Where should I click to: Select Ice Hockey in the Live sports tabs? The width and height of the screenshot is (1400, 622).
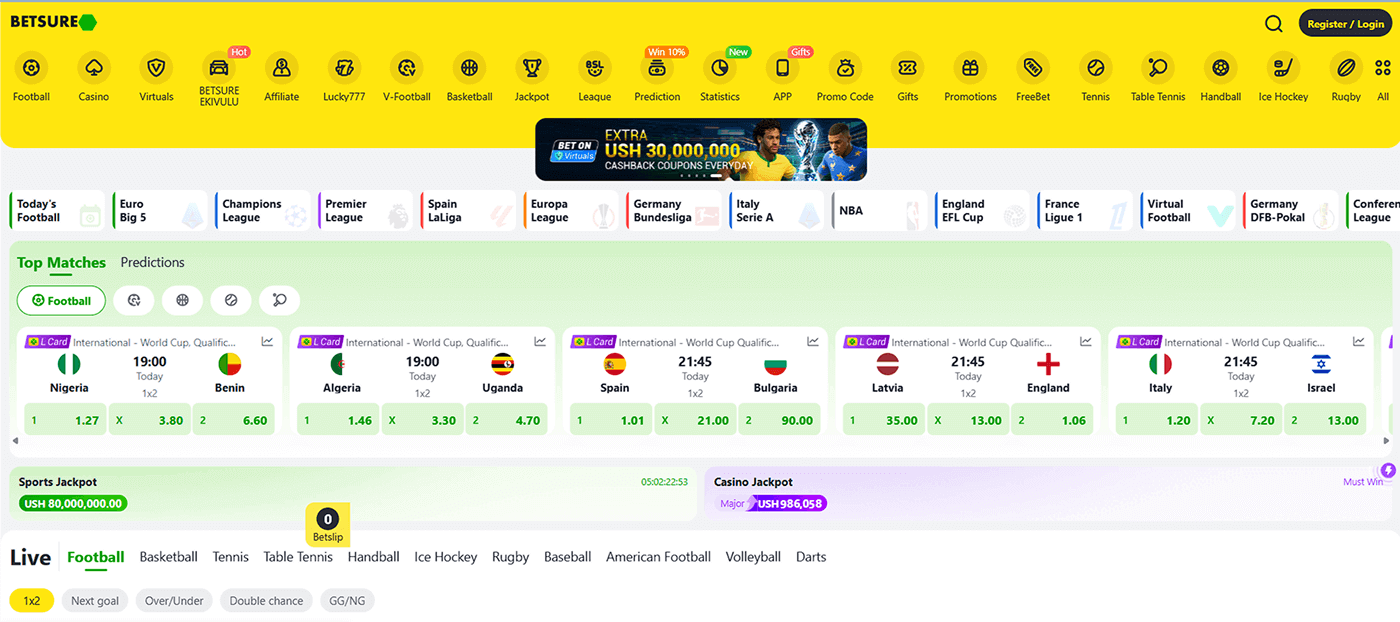click(x=445, y=557)
